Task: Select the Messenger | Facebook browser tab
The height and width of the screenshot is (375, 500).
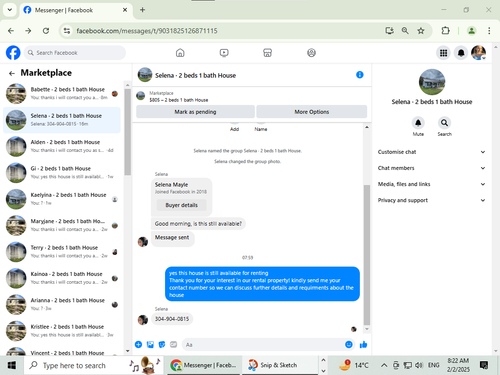Action: coord(76,10)
